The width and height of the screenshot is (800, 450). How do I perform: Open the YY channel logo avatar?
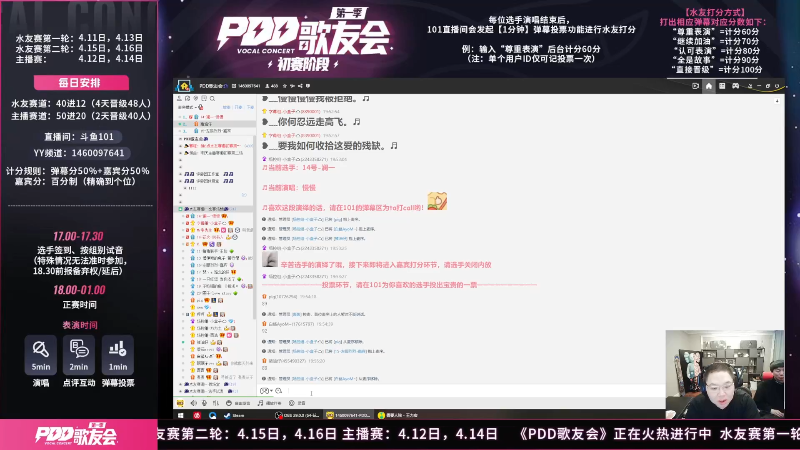pos(184,86)
